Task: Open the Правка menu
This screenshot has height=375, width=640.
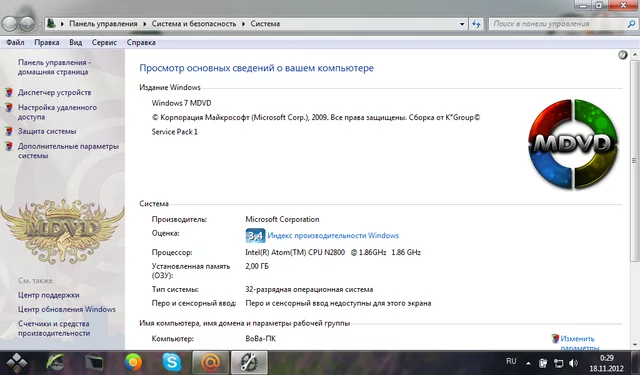Action: 47,42
